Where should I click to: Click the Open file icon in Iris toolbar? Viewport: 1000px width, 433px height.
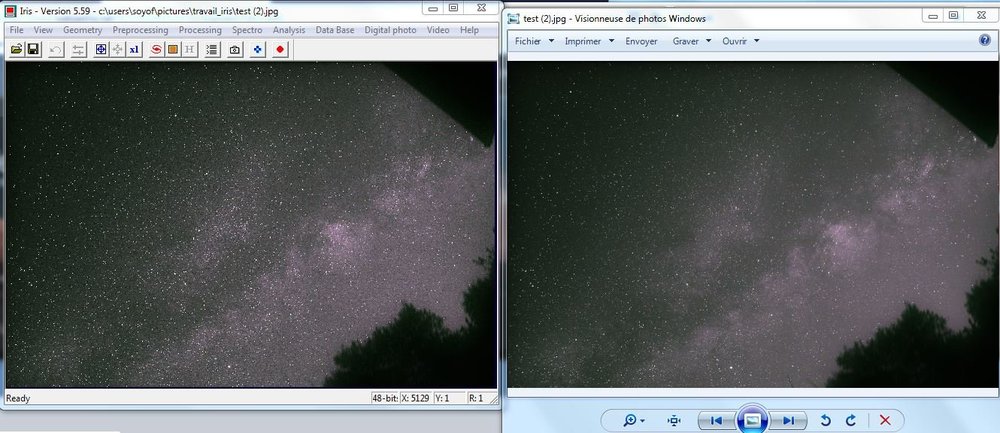17,49
